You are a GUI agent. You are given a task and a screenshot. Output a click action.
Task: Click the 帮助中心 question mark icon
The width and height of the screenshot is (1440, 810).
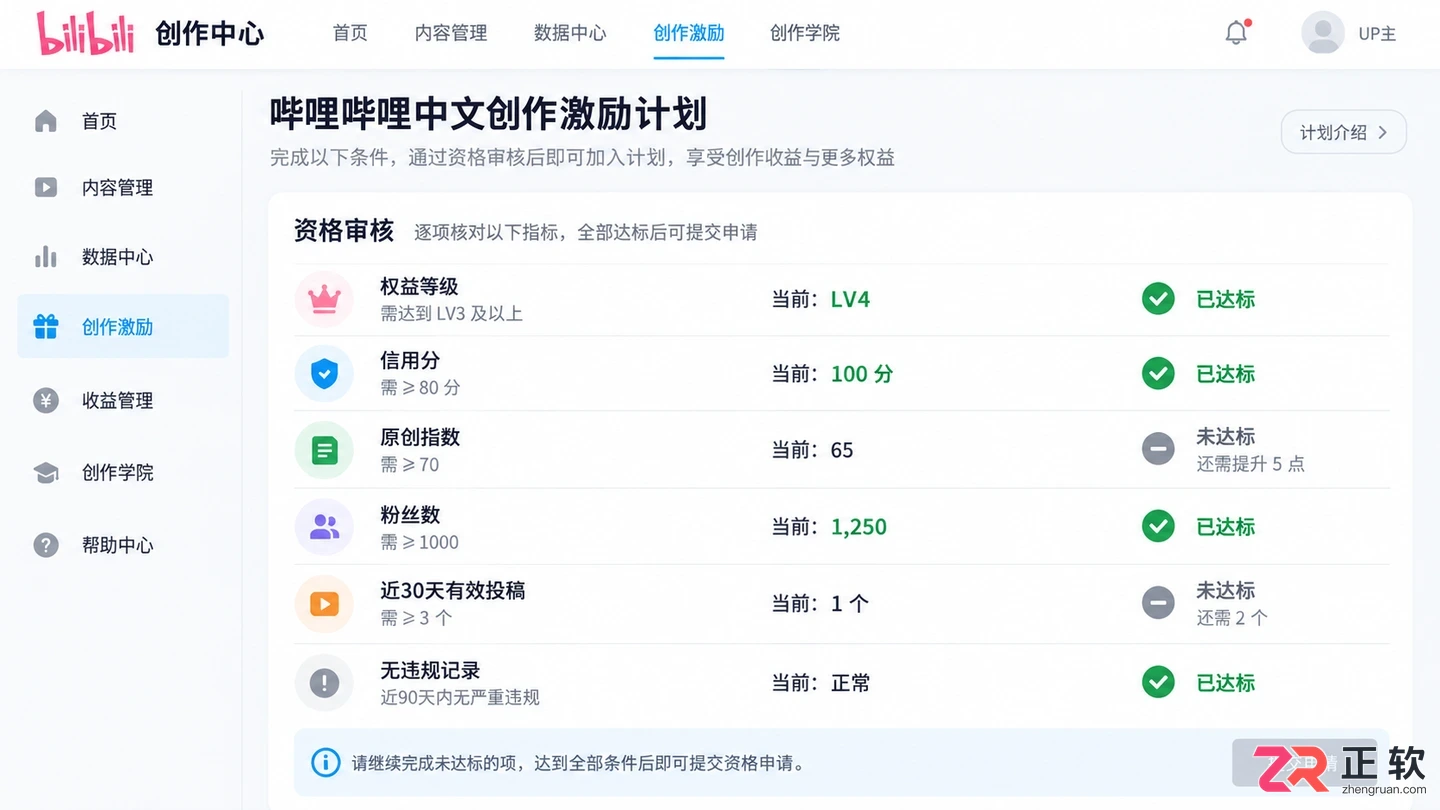point(46,545)
